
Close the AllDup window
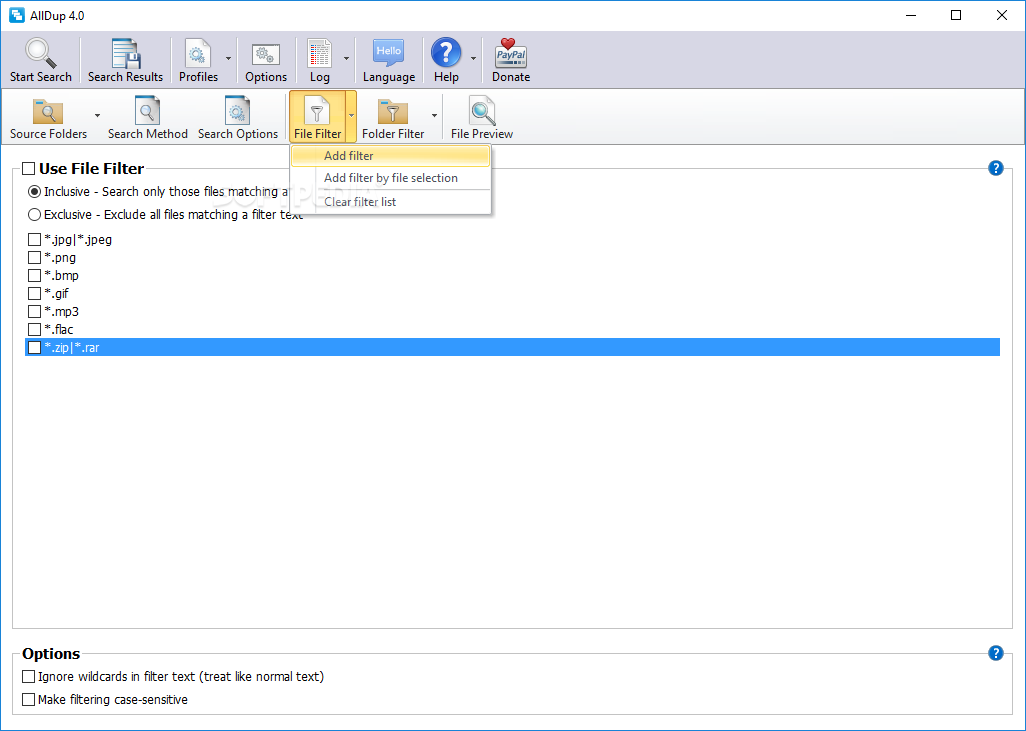tap(1002, 15)
